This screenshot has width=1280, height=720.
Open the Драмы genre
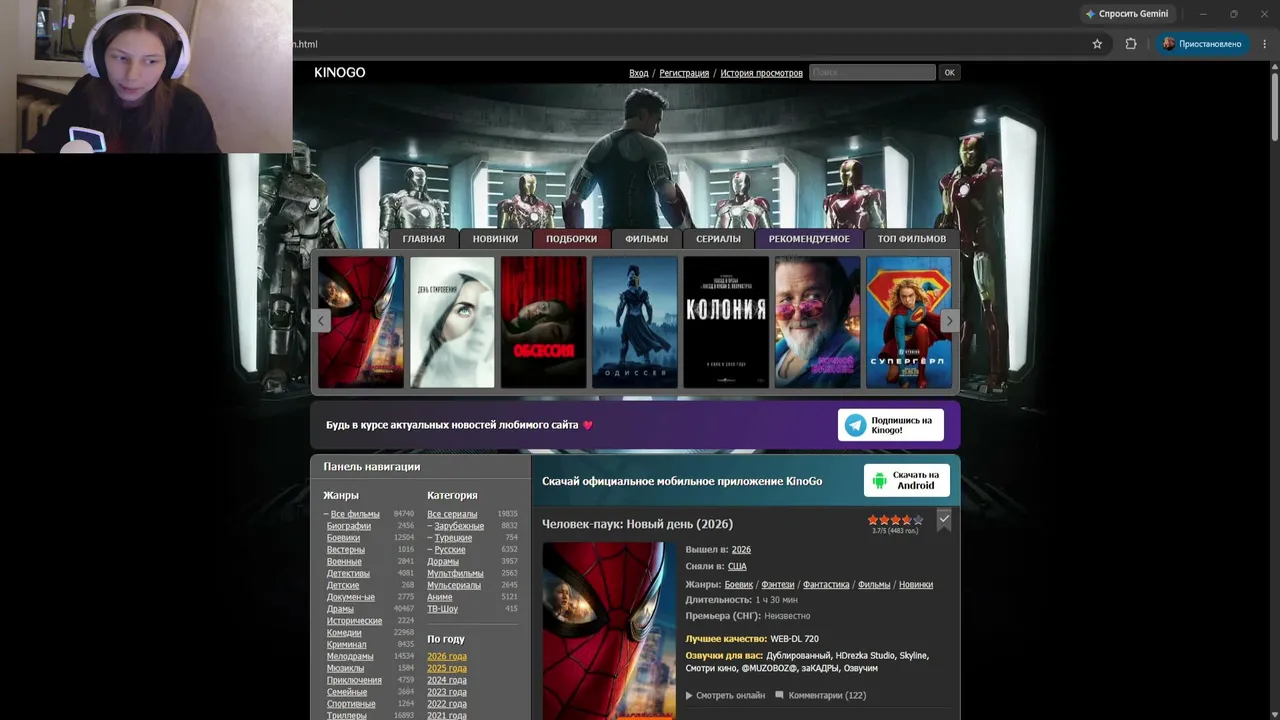coord(340,610)
